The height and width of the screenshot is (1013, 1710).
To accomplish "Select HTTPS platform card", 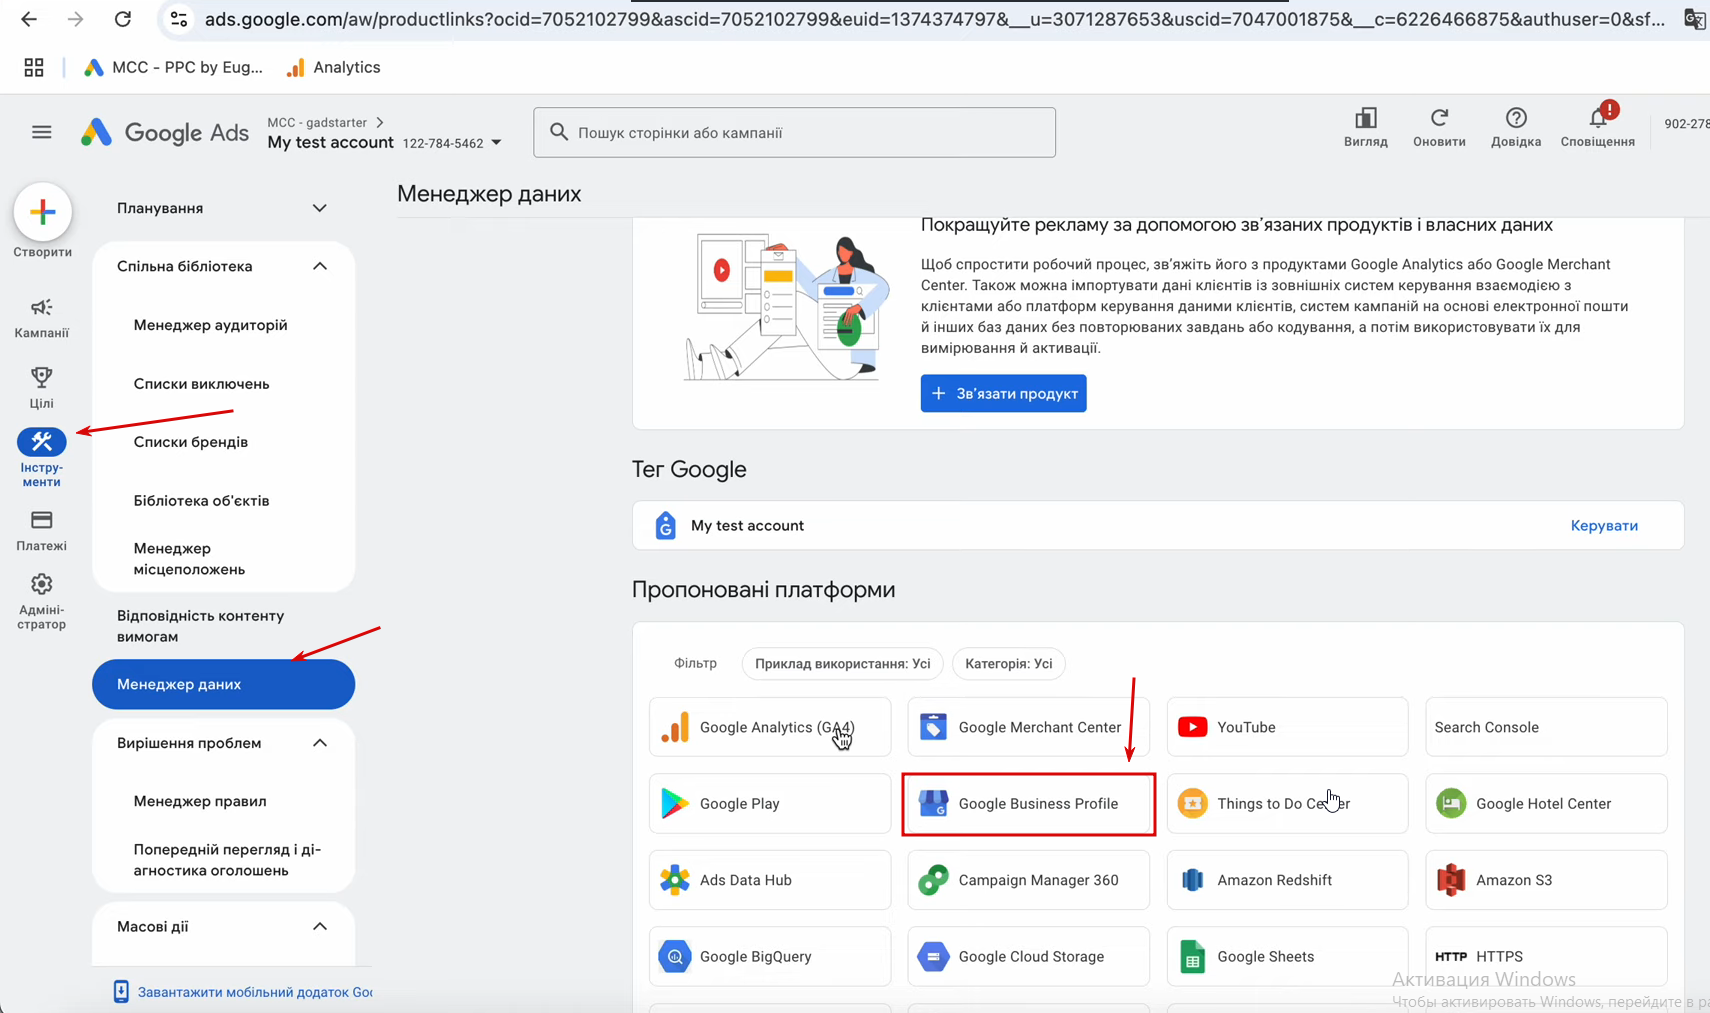I will pos(1546,956).
